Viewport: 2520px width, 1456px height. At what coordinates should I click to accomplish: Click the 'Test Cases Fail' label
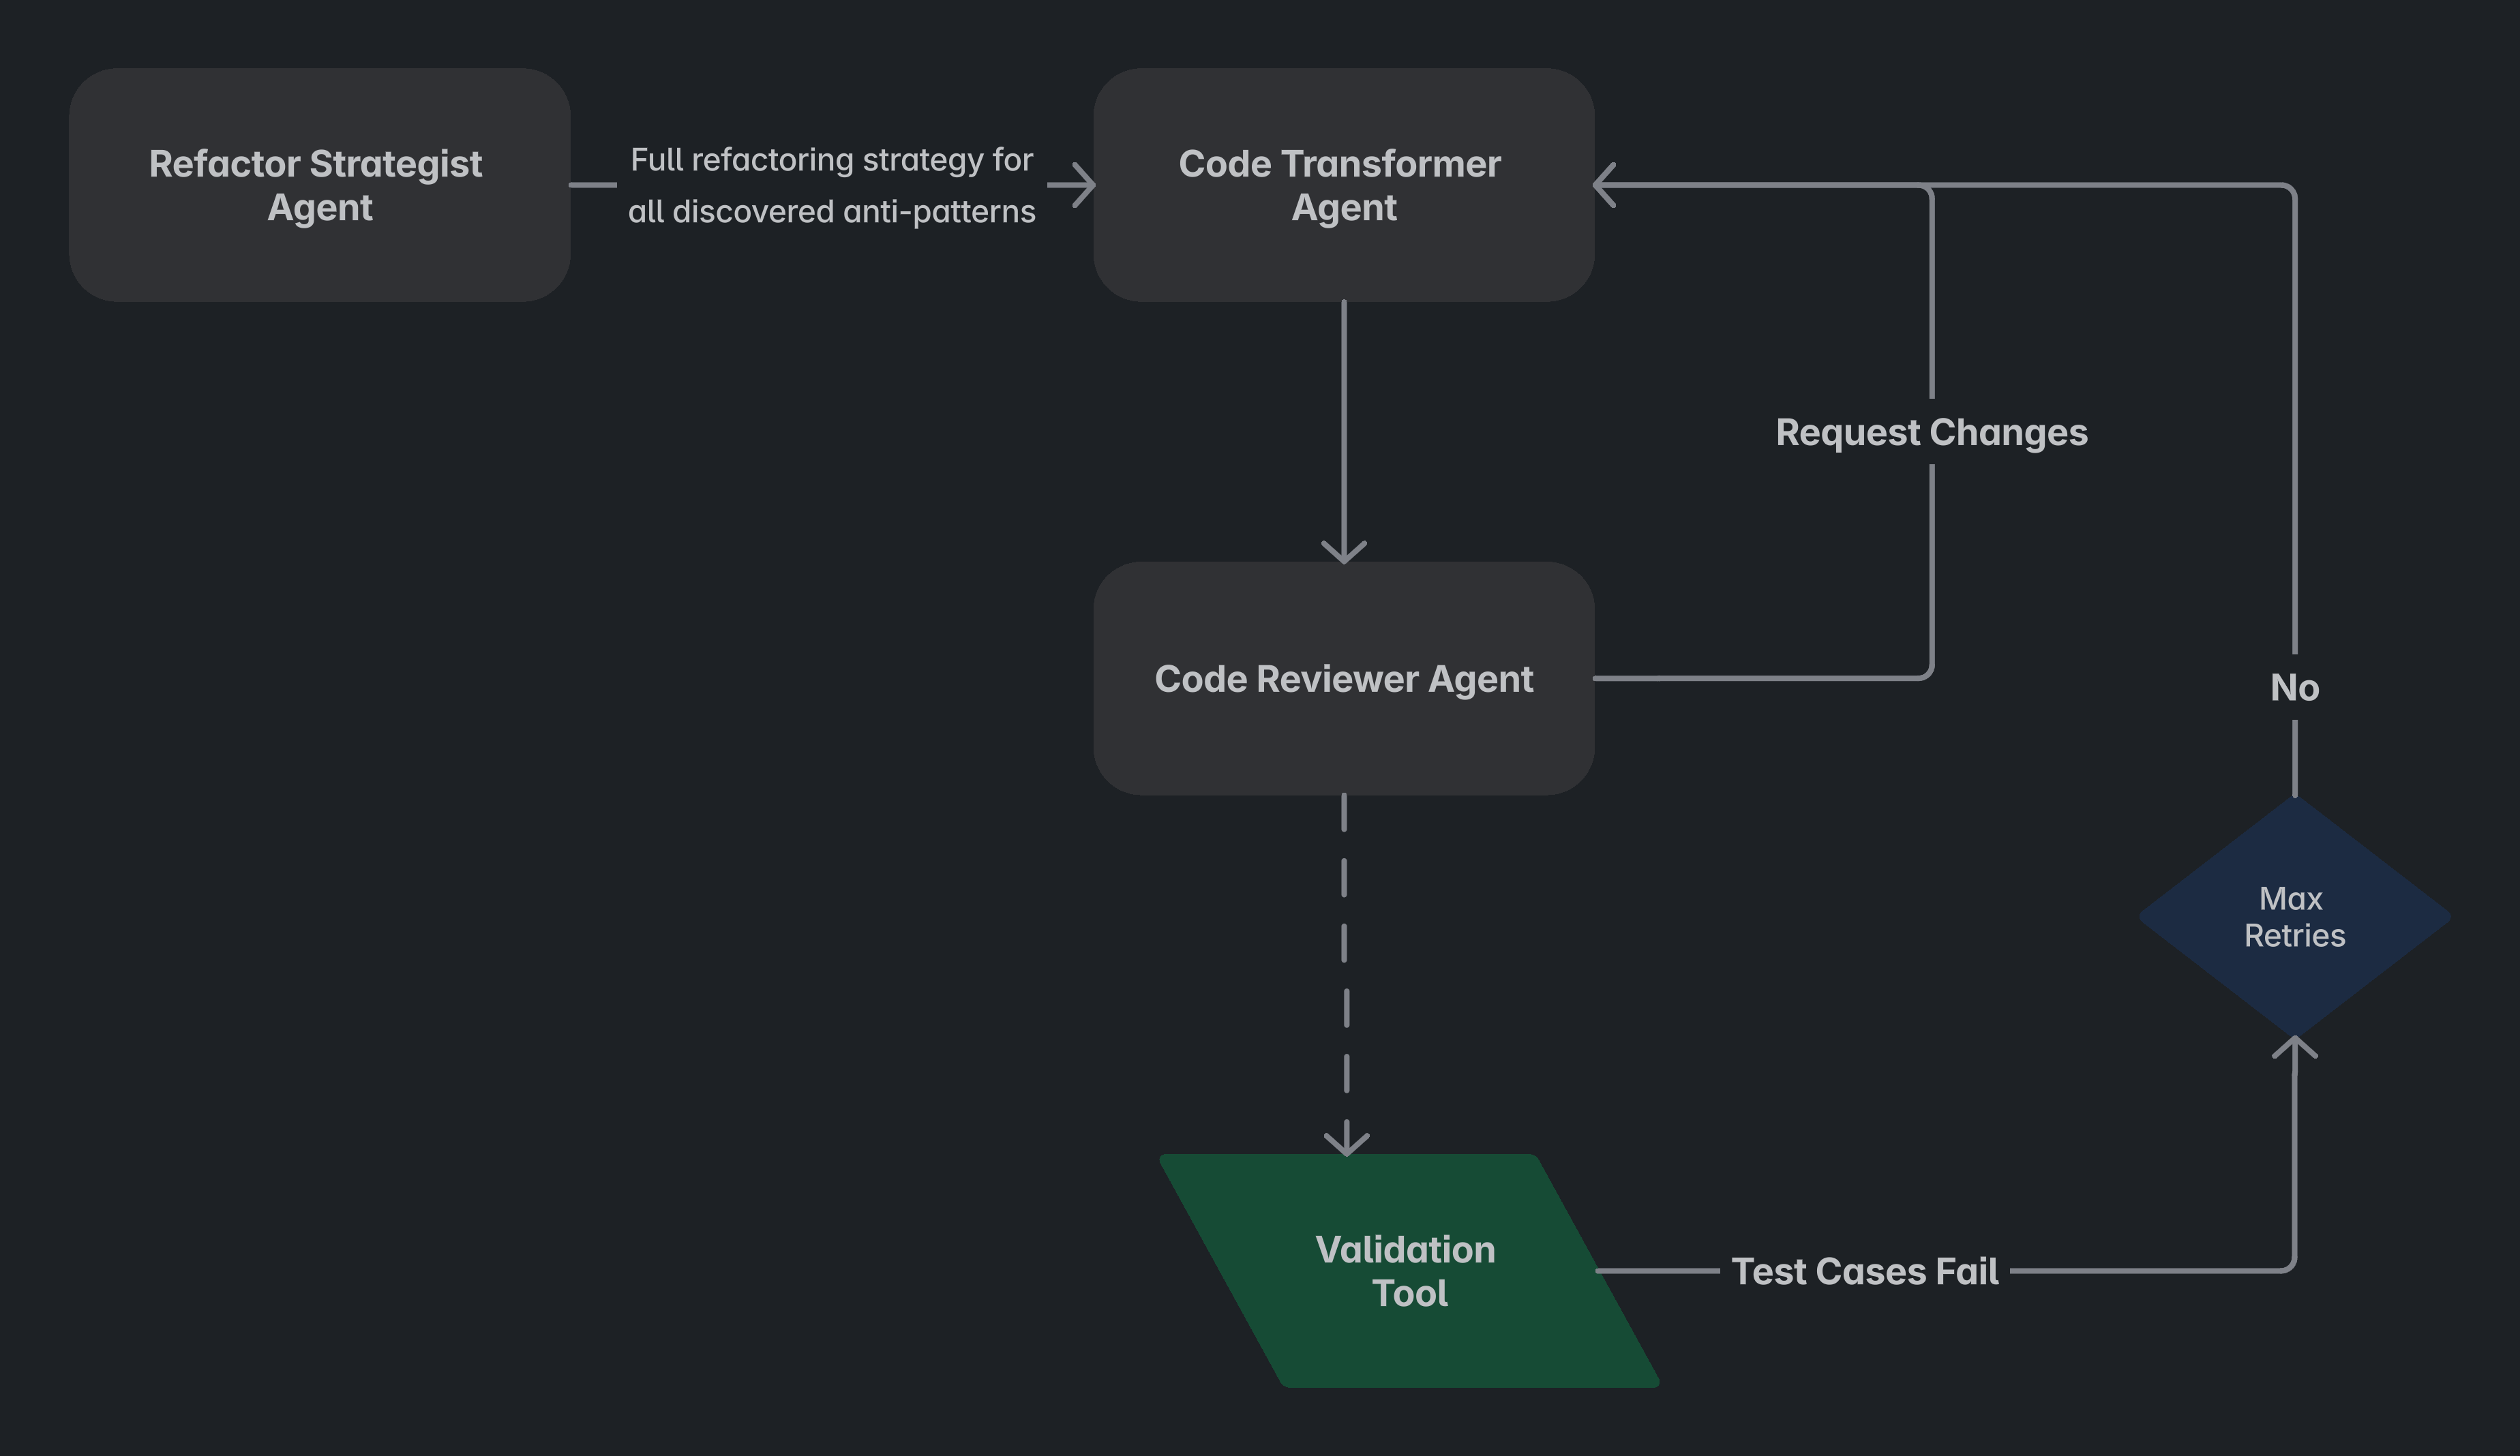(x=1864, y=1271)
